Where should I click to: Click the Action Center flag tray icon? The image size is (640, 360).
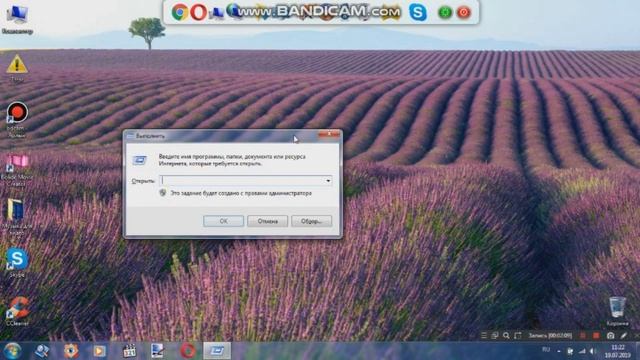[x=570, y=351]
